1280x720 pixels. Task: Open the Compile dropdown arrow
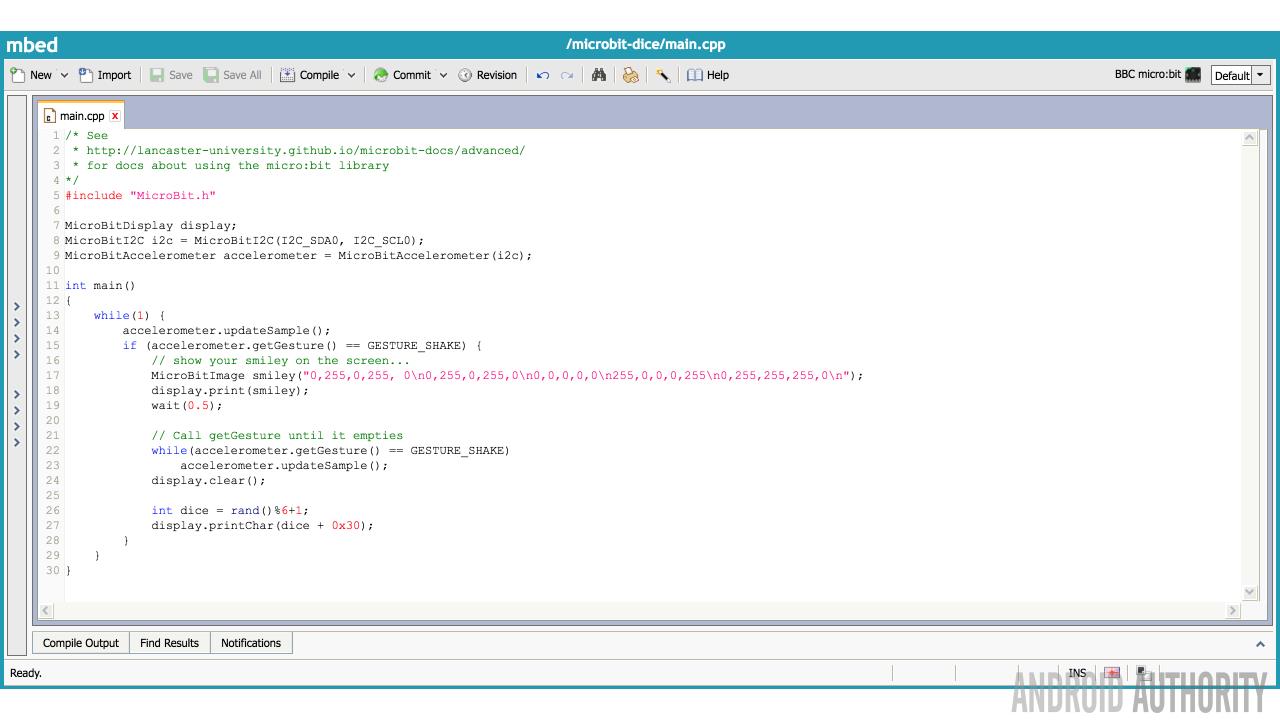coord(351,75)
